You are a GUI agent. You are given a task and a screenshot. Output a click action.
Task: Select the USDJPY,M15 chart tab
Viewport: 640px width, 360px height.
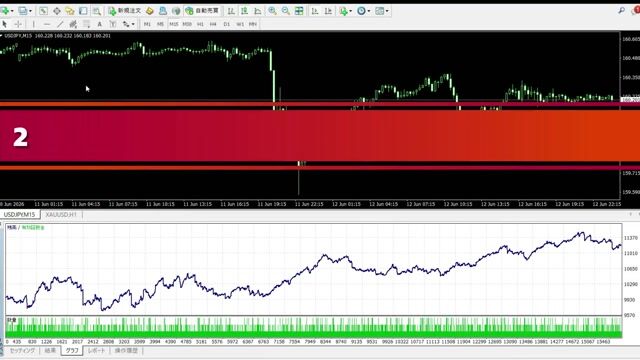point(20,214)
